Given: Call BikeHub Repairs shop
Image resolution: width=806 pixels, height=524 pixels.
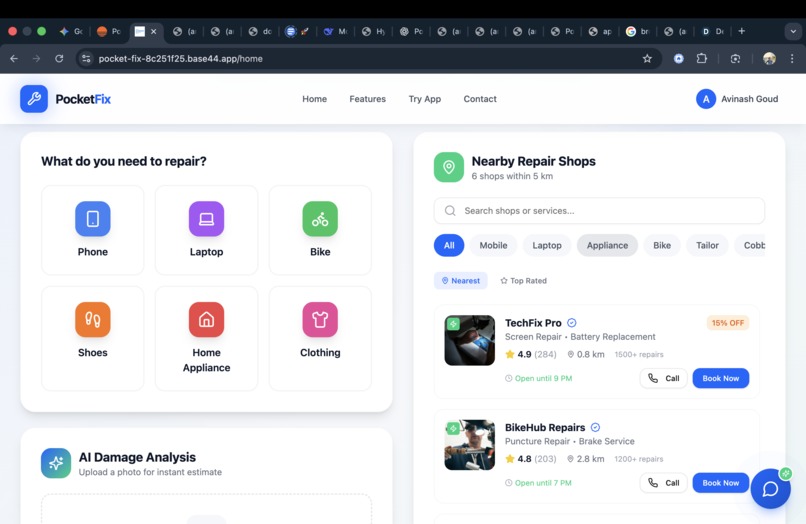Looking at the screenshot, I should (x=663, y=483).
